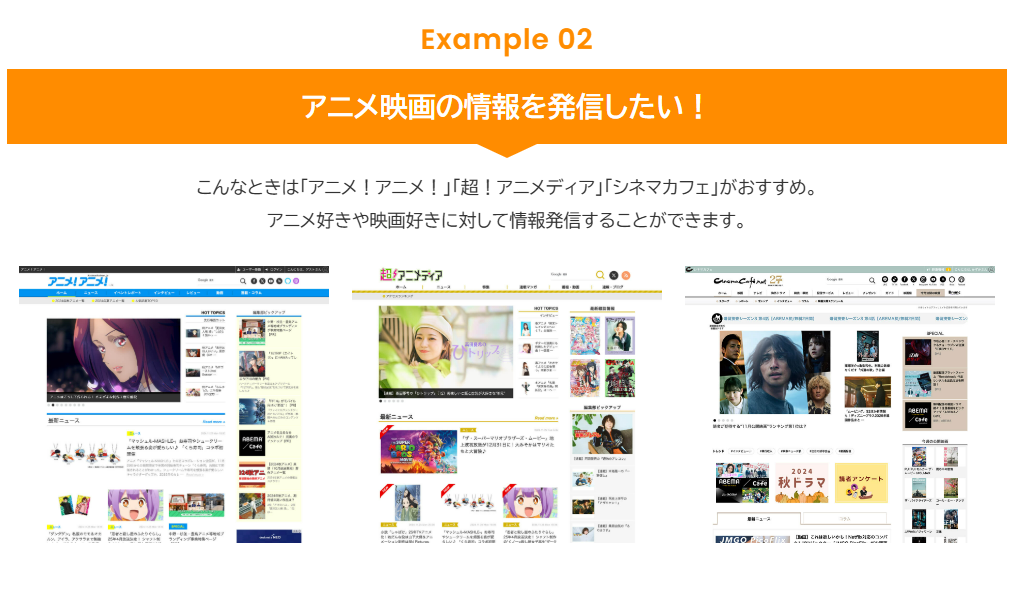Select the ホーム tab in blue nav bar
The image size is (1012, 616).
coord(62,293)
